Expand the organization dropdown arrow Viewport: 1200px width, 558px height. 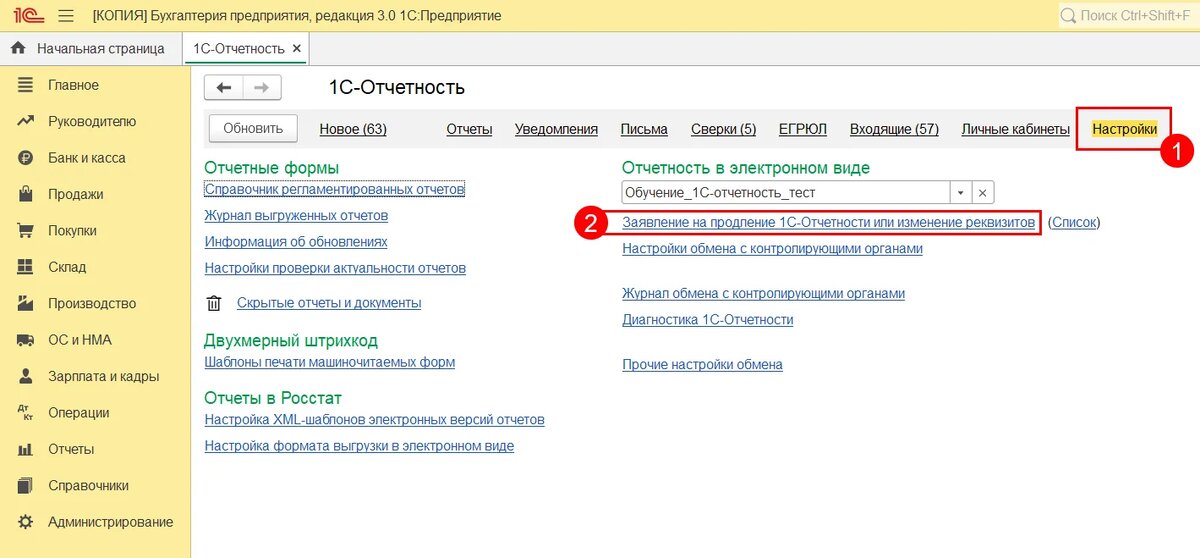click(x=960, y=193)
